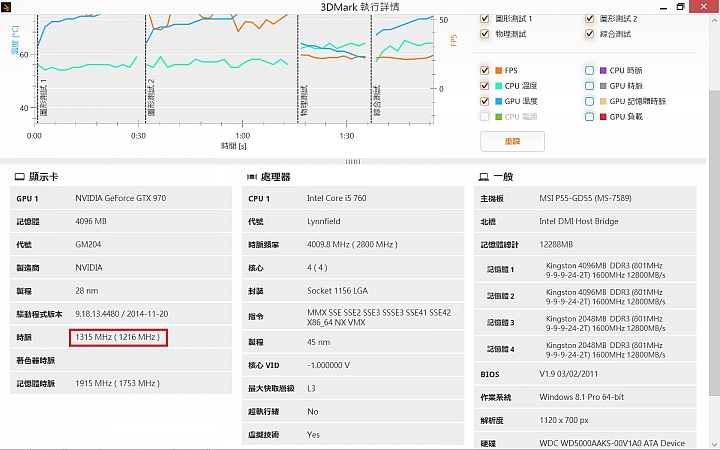Select the -1.000000 V core VID value

328,366
